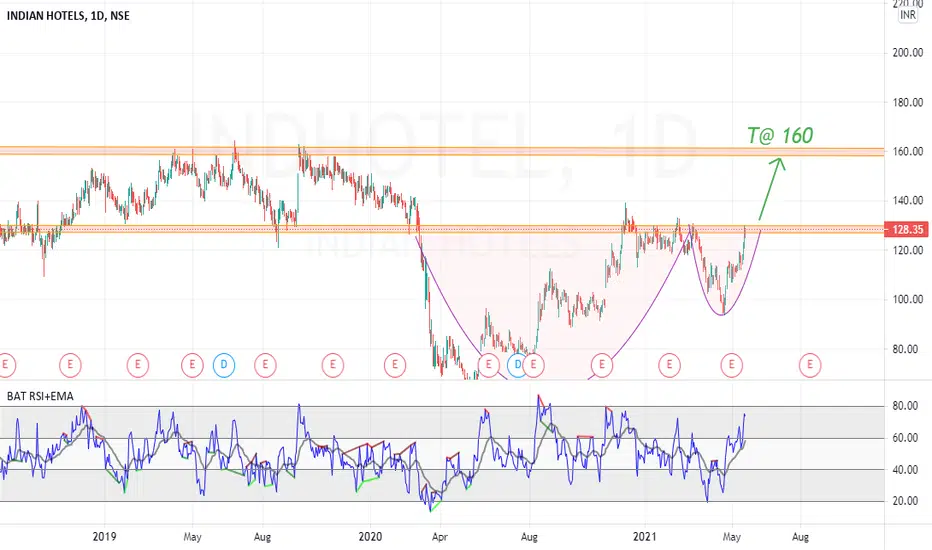Image resolution: width=932 pixels, height=550 pixels.
Task: Open the earnings marker above May 2021
Action: pyautogui.click(x=732, y=364)
